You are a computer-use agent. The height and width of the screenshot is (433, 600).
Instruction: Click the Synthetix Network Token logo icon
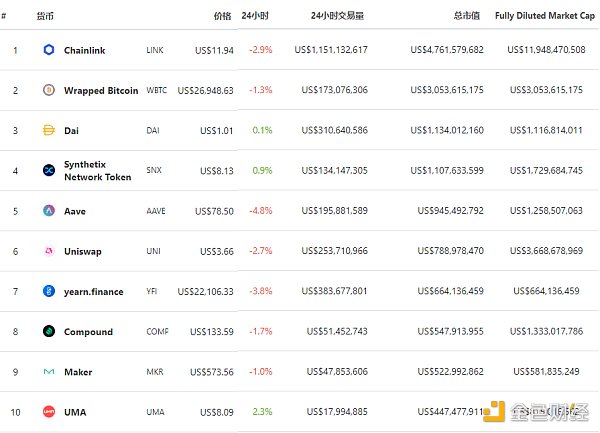(x=49, y=170)
